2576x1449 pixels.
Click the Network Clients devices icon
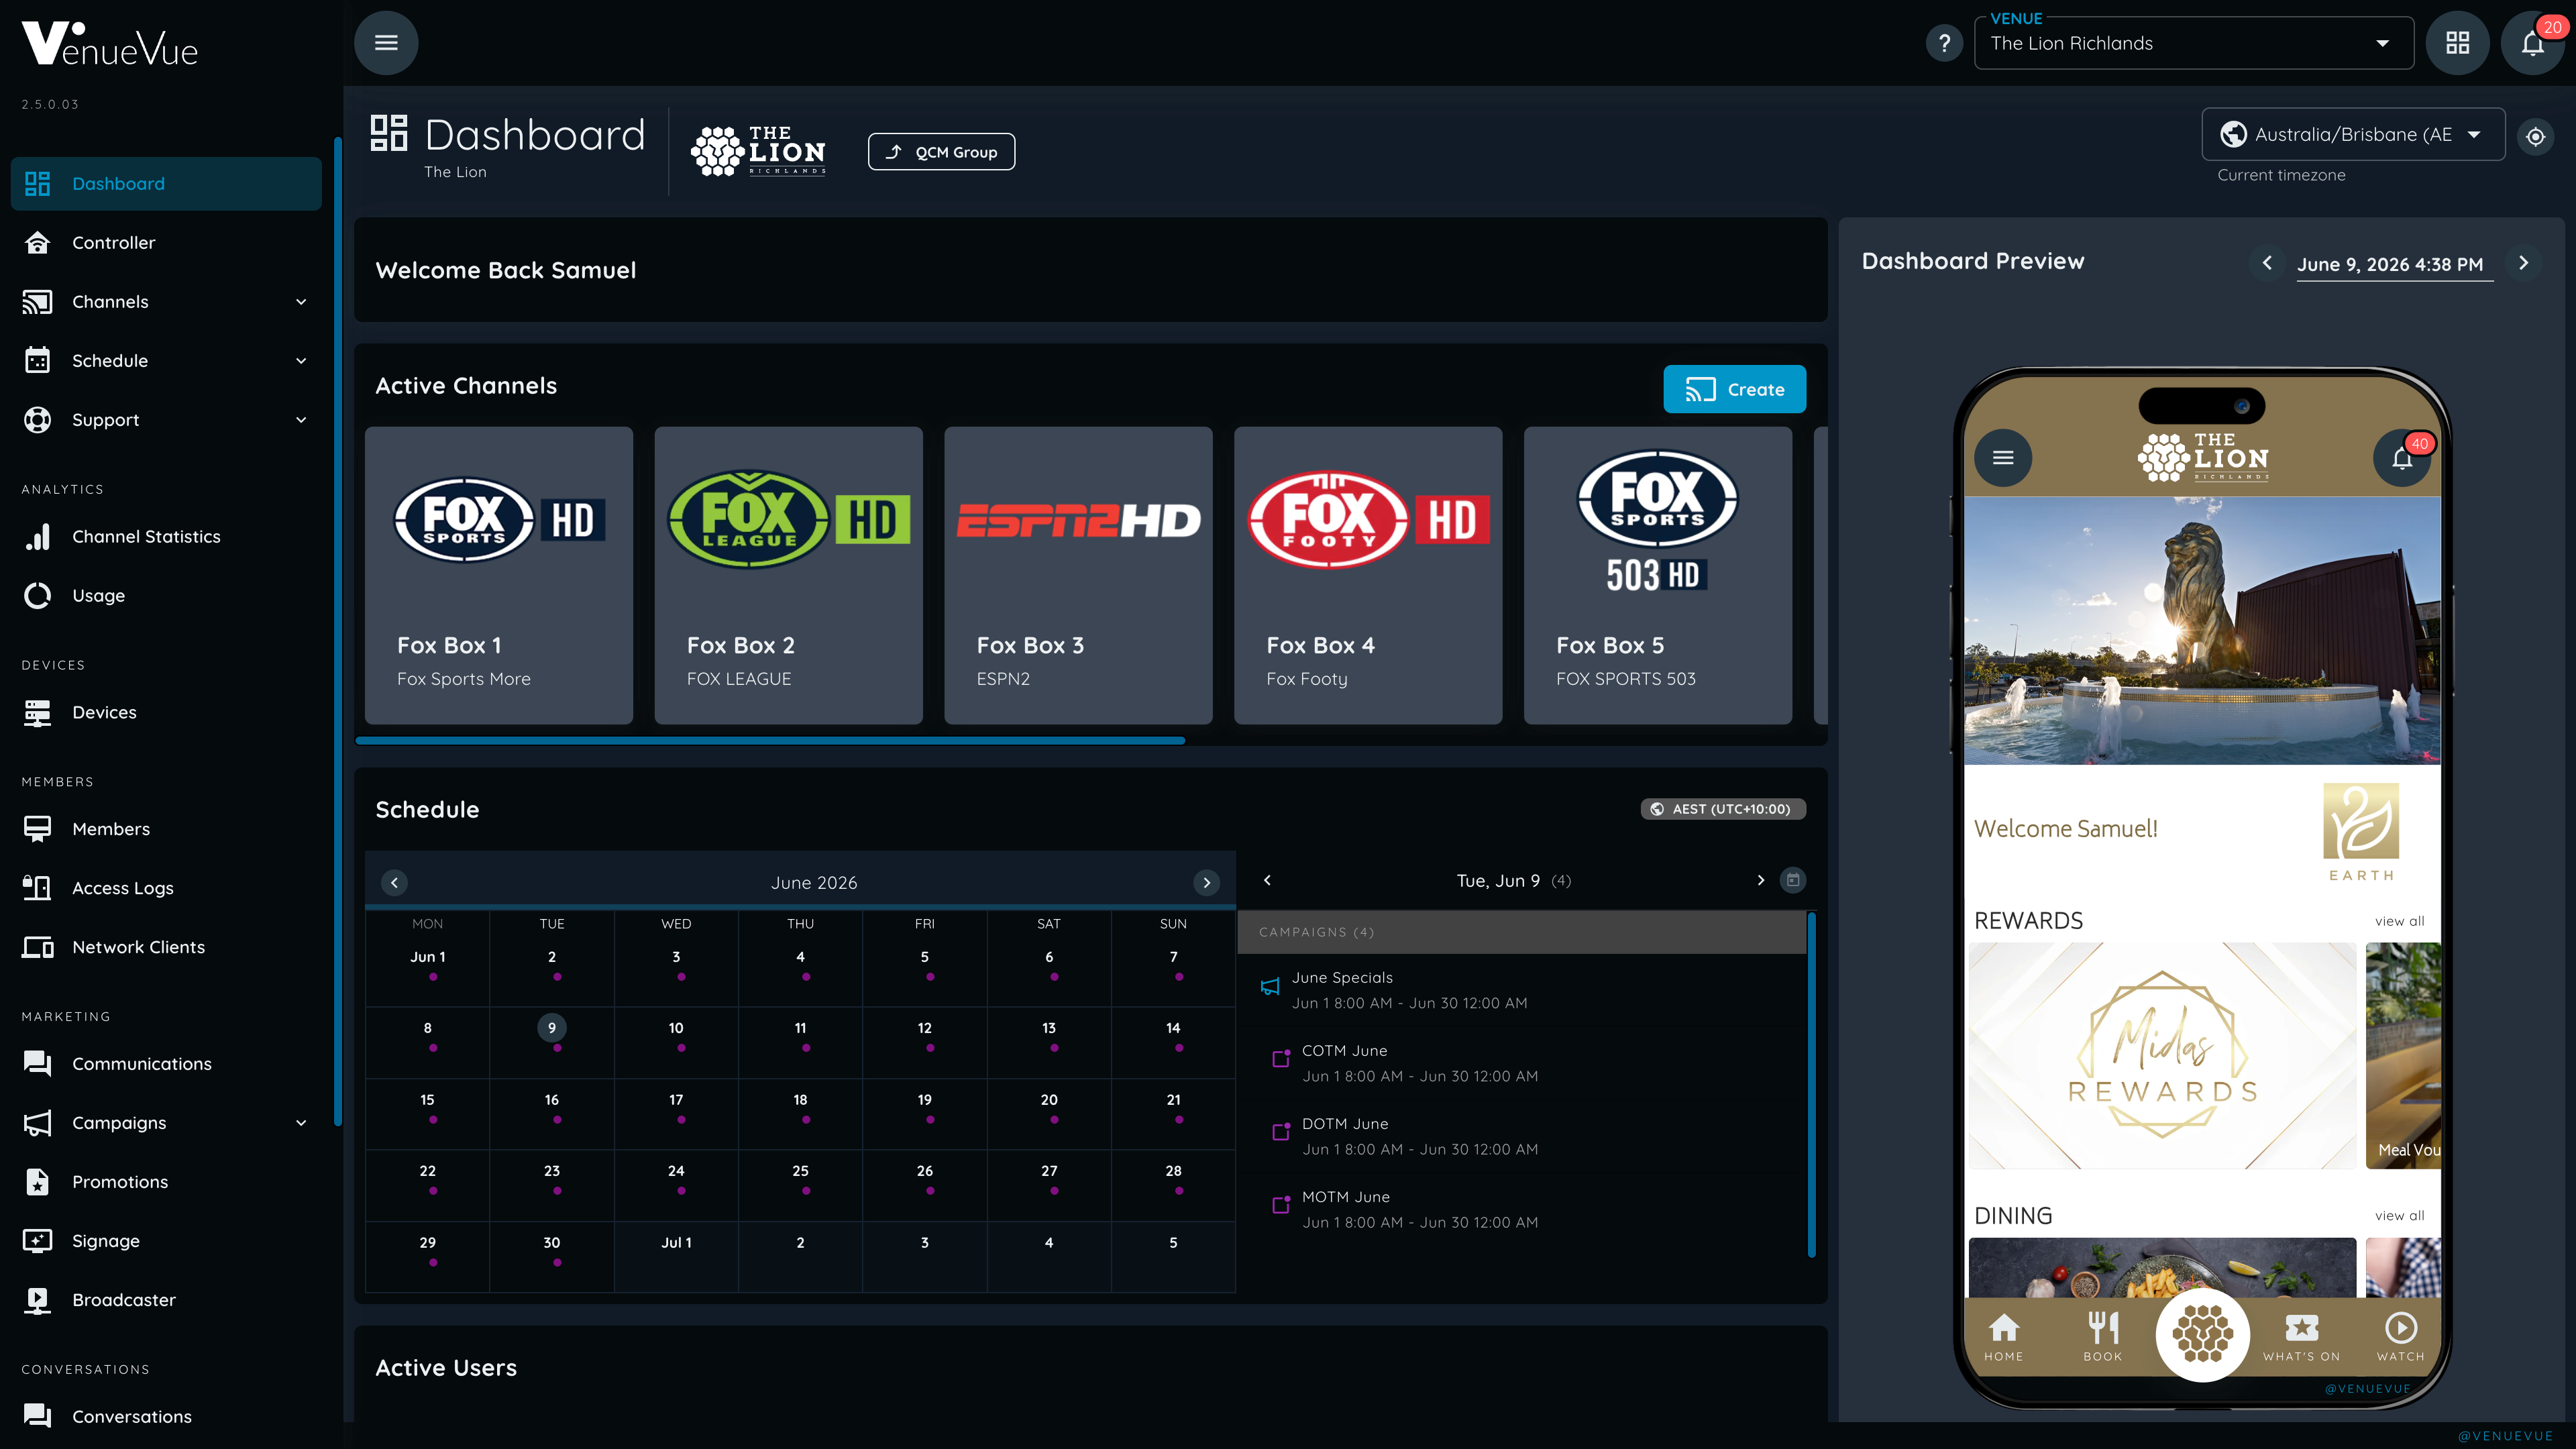[37, 947]
